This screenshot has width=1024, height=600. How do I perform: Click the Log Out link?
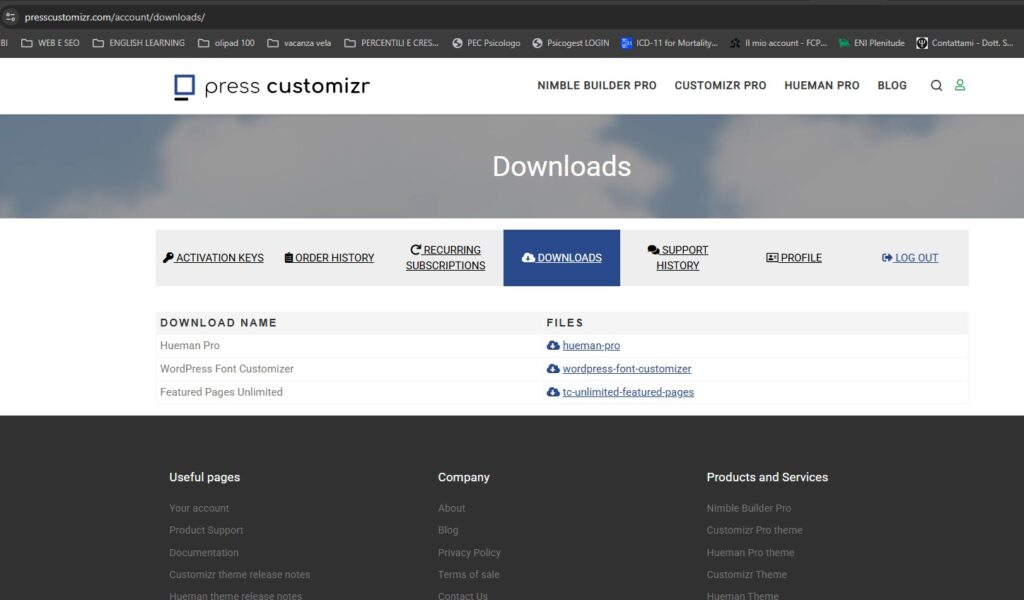point(910,258)
